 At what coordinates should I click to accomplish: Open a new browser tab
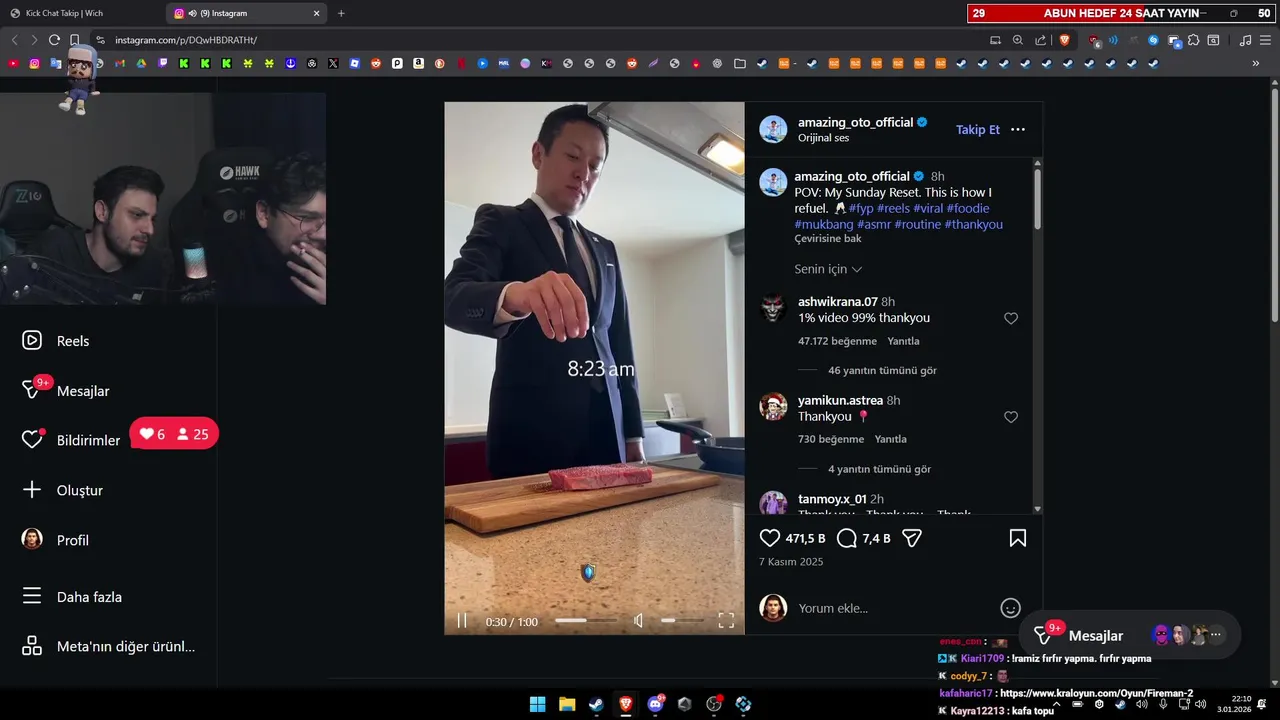341,13
